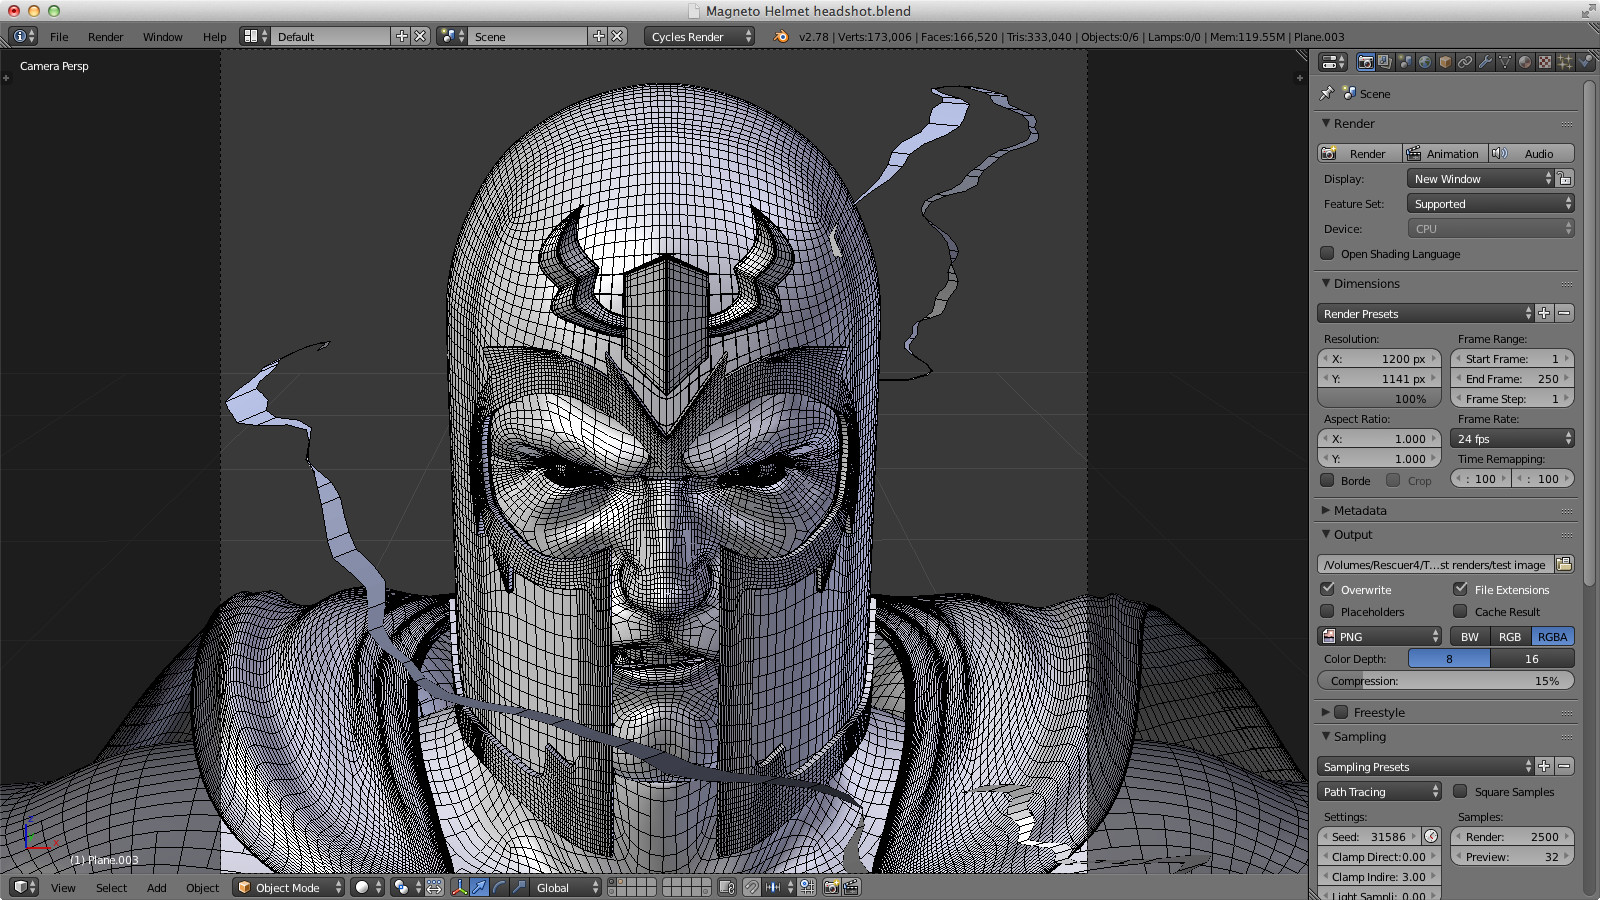Open the 24 fps frame rate dropdown
Screen dimensions: 1600x900
pos(1512,438)
